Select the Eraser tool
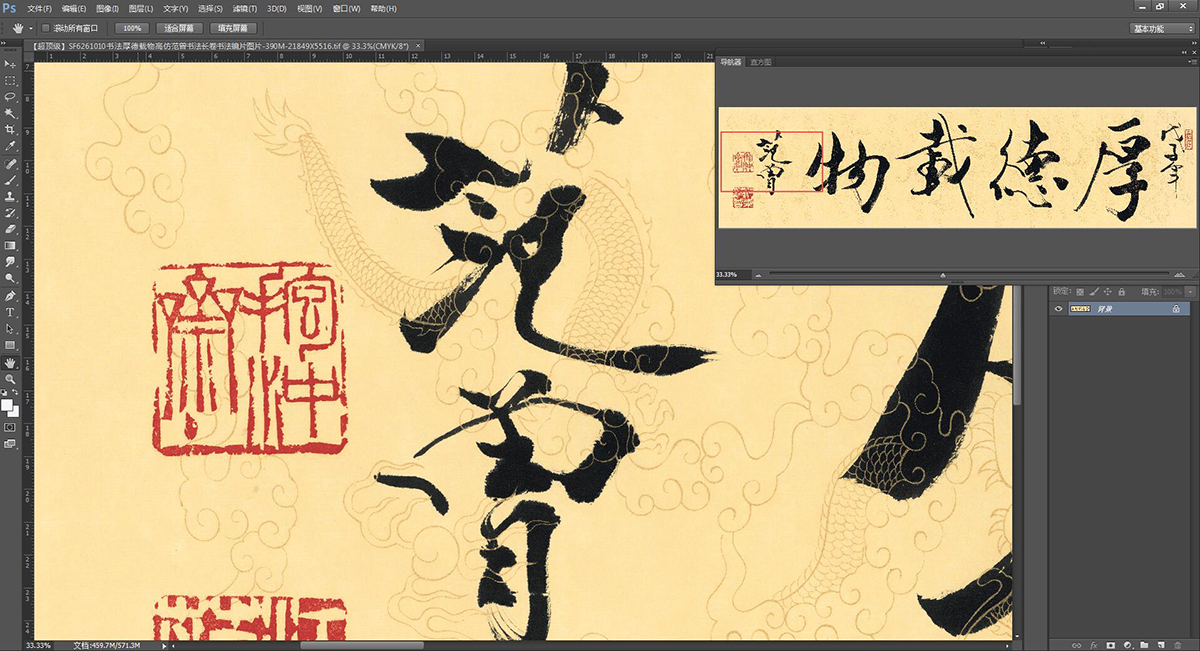 click(x=10, y=229)
